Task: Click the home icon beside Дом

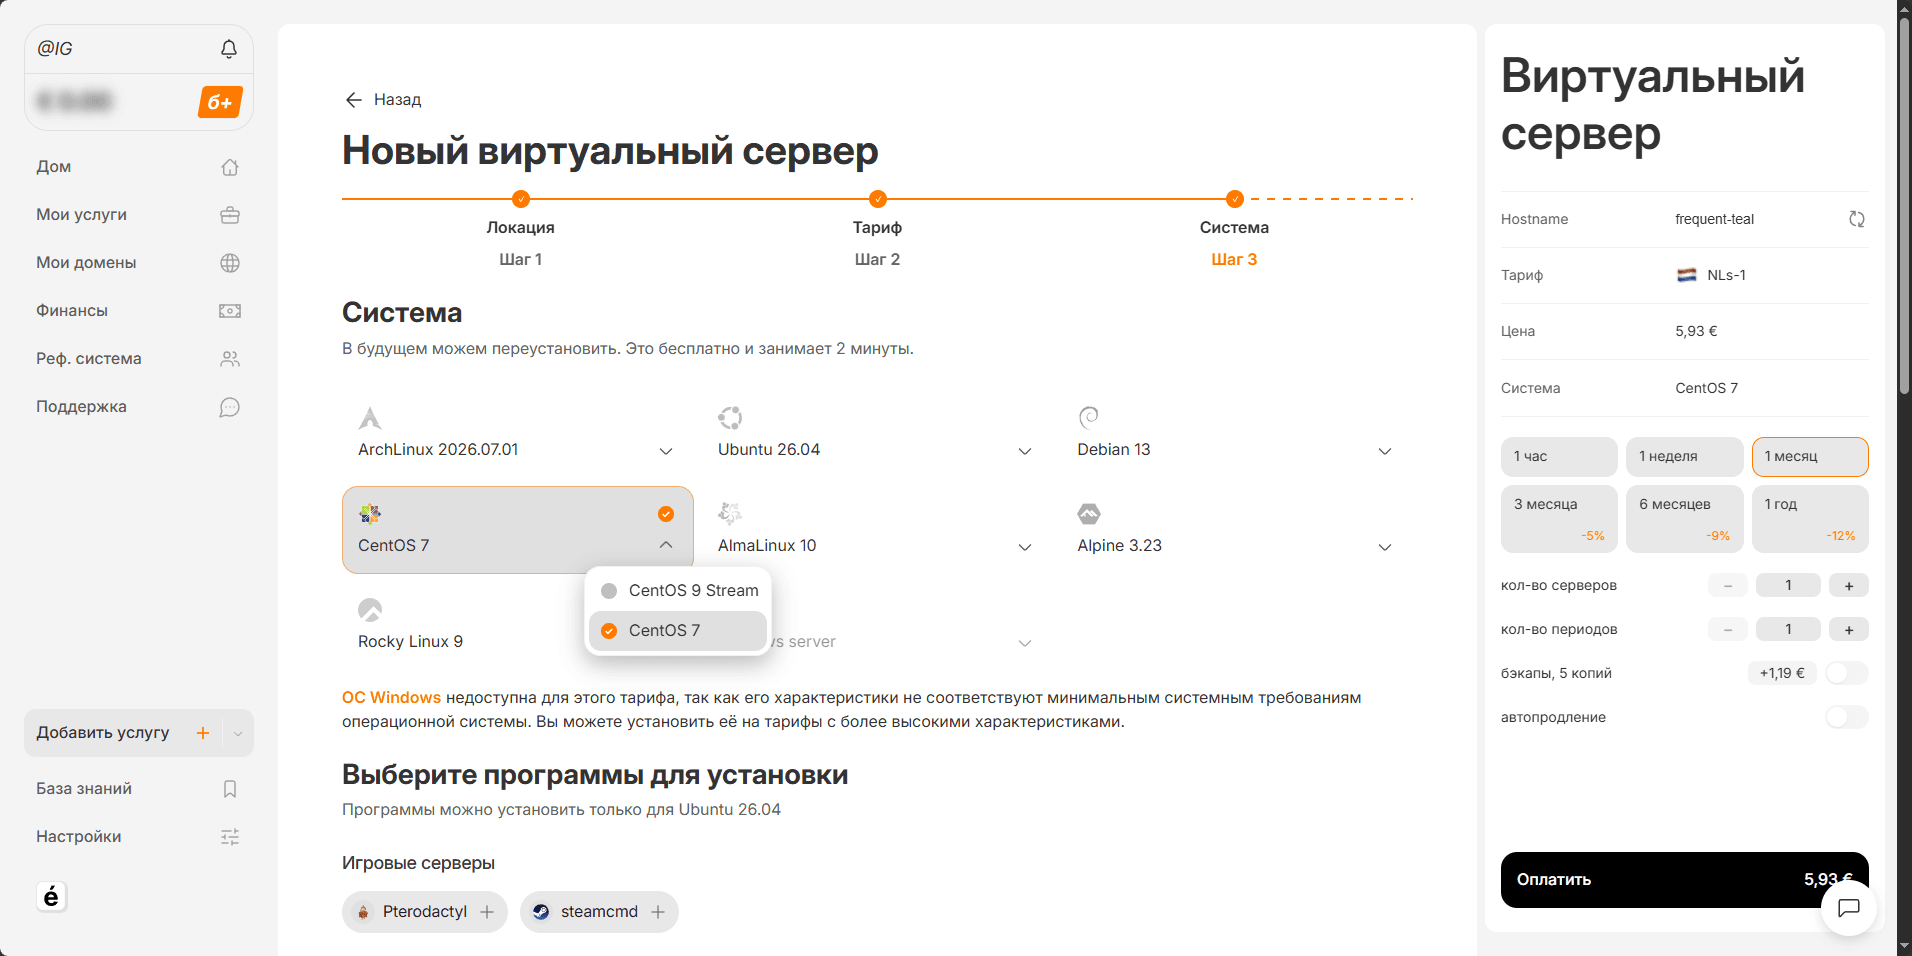Action: [x=230, y=167]
